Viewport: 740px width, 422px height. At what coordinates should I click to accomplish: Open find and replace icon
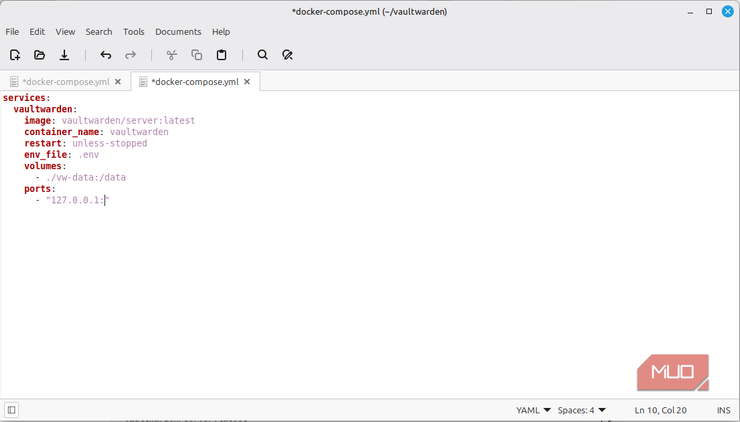coord(287,55)
